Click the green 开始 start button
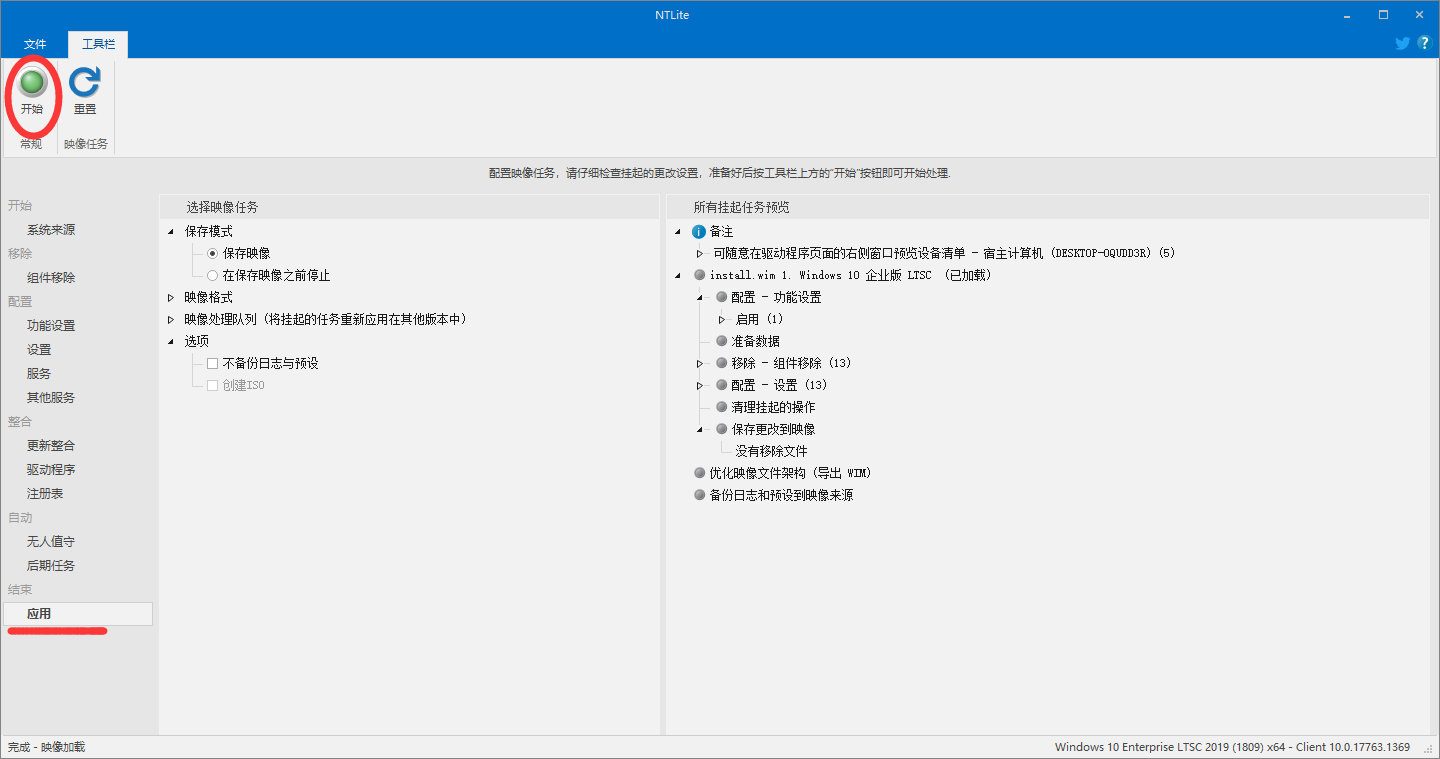 pos(32,92)
